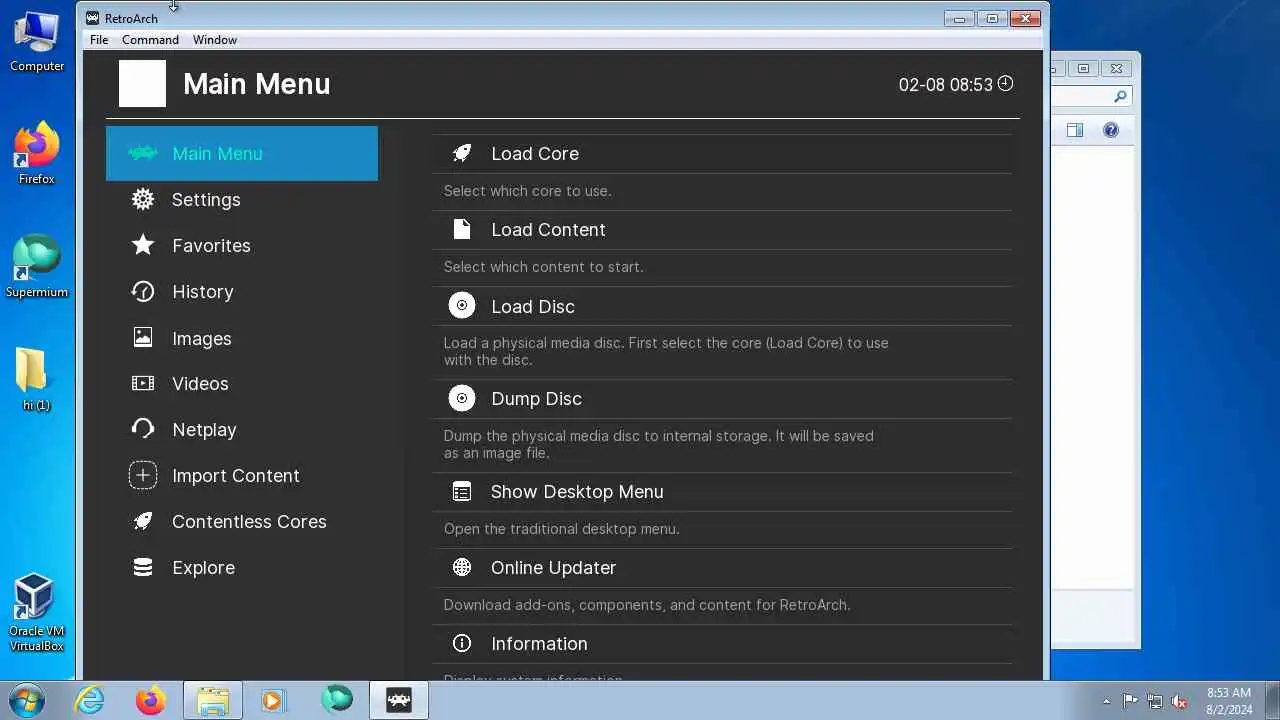The width and height of the screenshot is (1280, 720).
Task: Select Main Menu in the sidebar
Action: click(242, 153)
